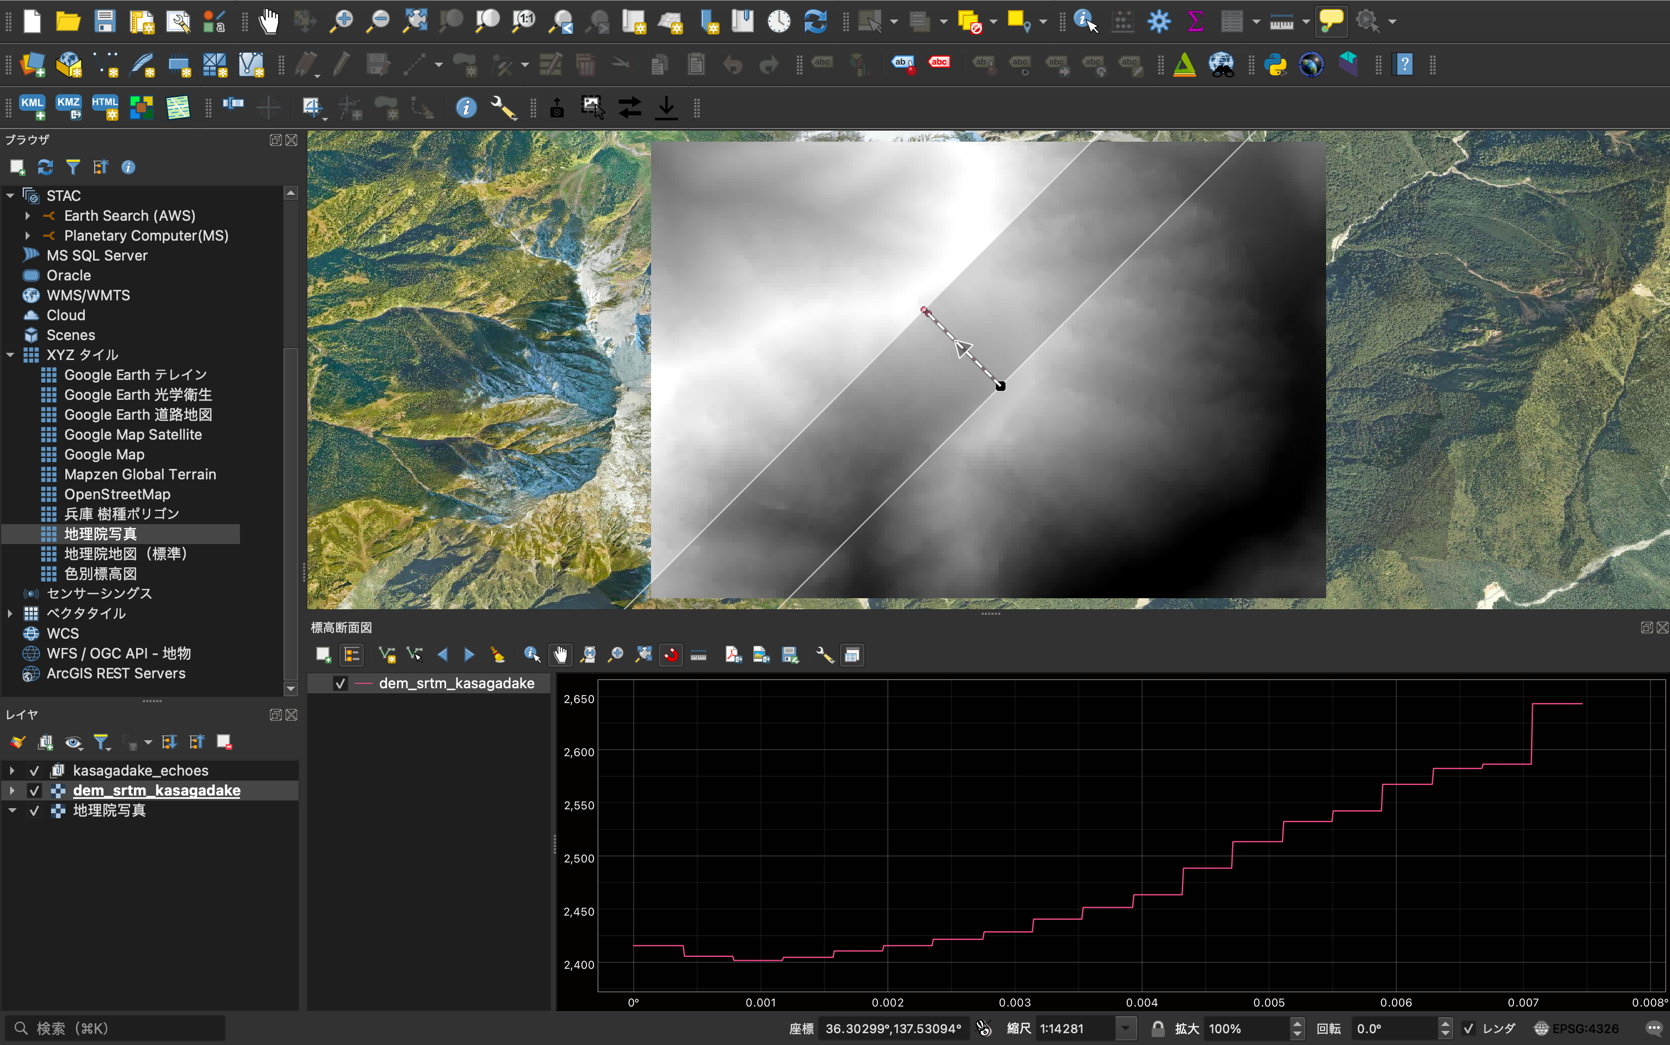The image size is (1670, 1045).
Task: Expand dem_srtm_kasagadake layer legend
Action: point(12,791)
